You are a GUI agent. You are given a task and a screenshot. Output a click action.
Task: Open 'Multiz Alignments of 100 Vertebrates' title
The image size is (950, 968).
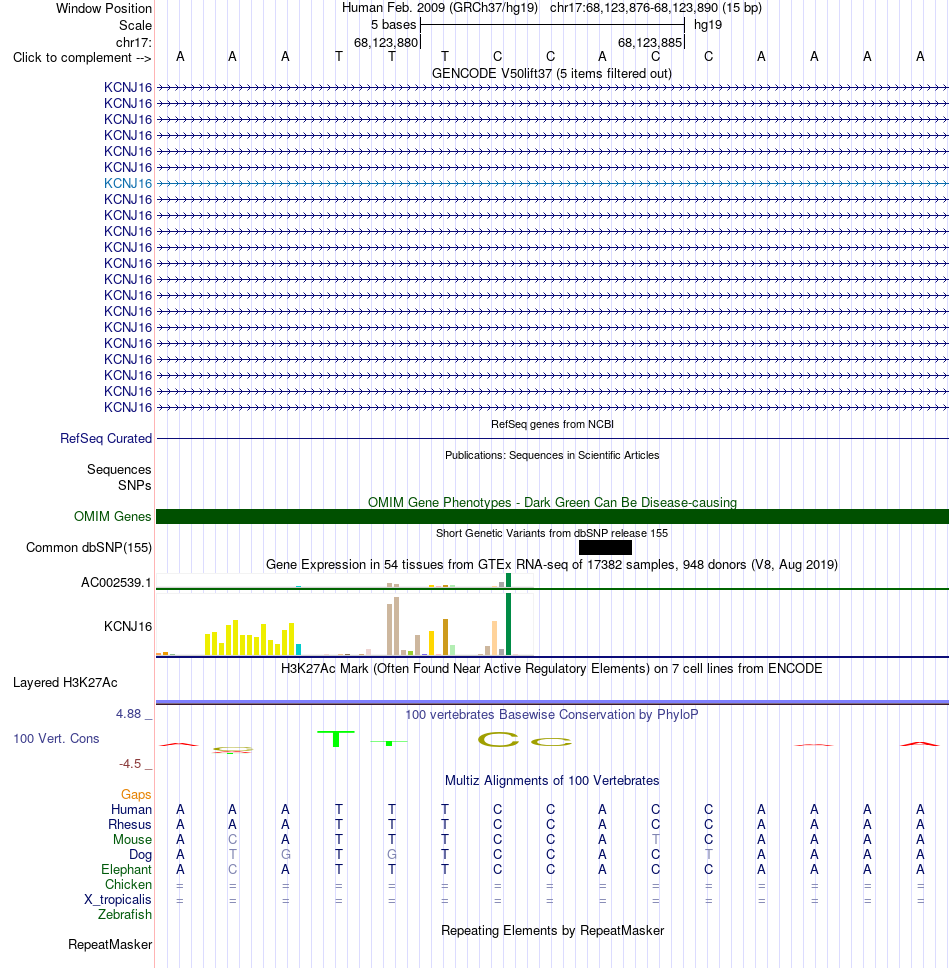pos(552,780)
